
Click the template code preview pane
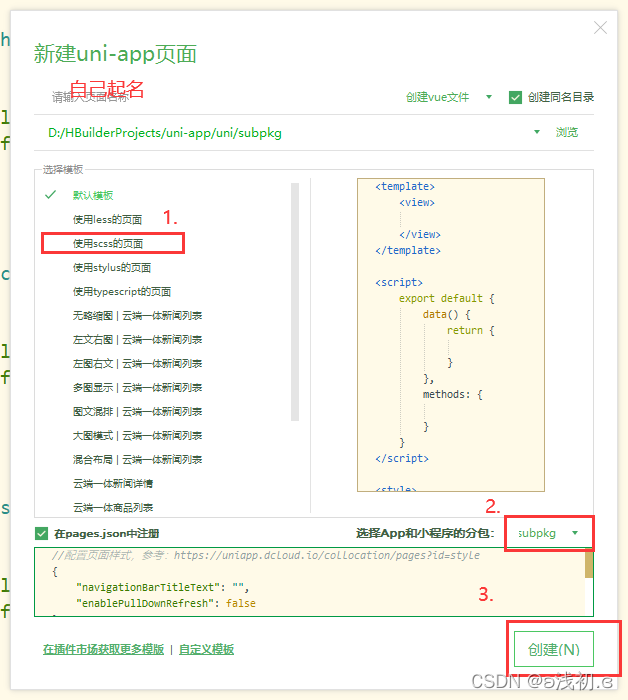pyautogui.click(x=451, y=335)
